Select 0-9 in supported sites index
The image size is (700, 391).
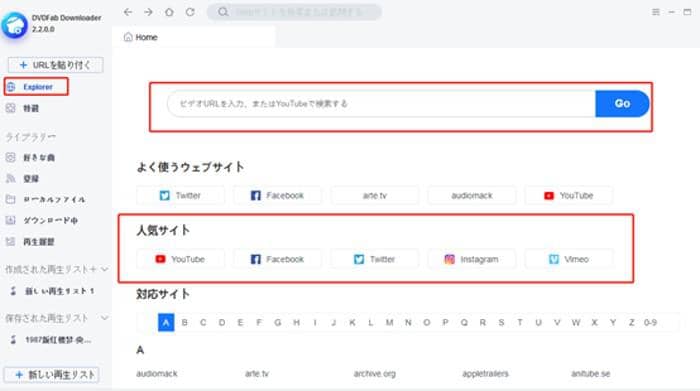[650, 322]
